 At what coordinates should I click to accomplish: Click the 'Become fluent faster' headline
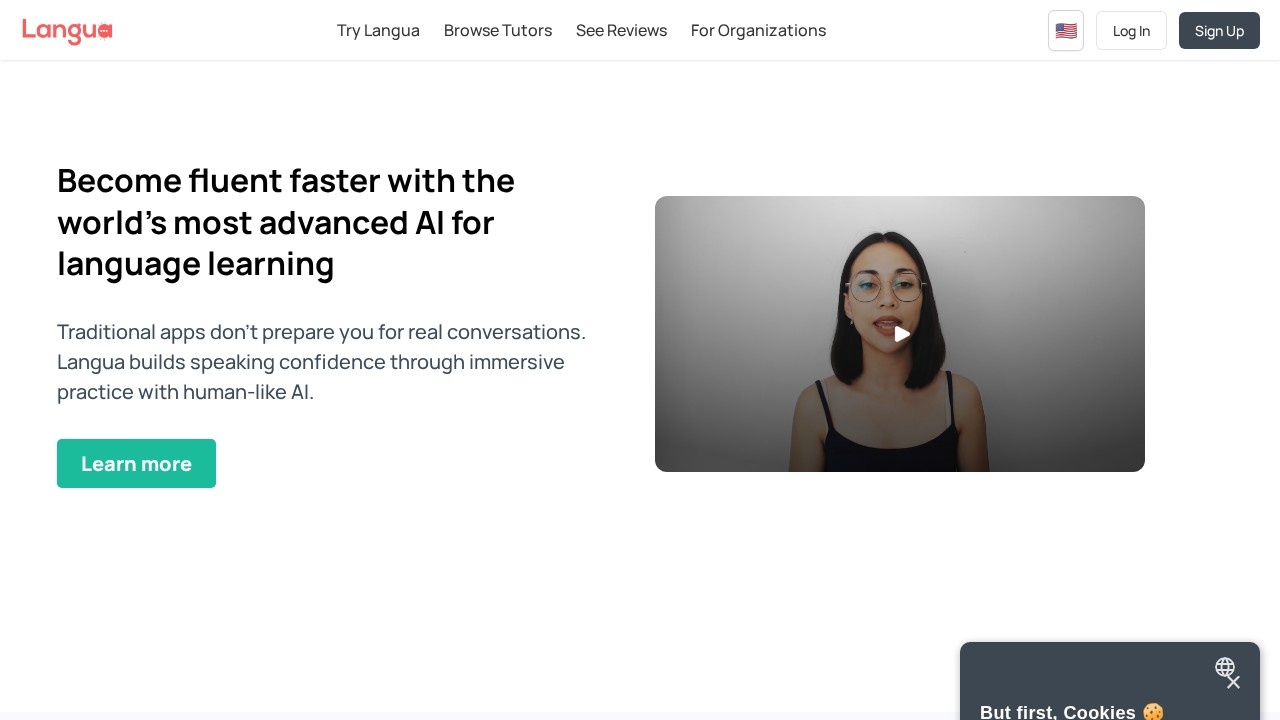286,222
